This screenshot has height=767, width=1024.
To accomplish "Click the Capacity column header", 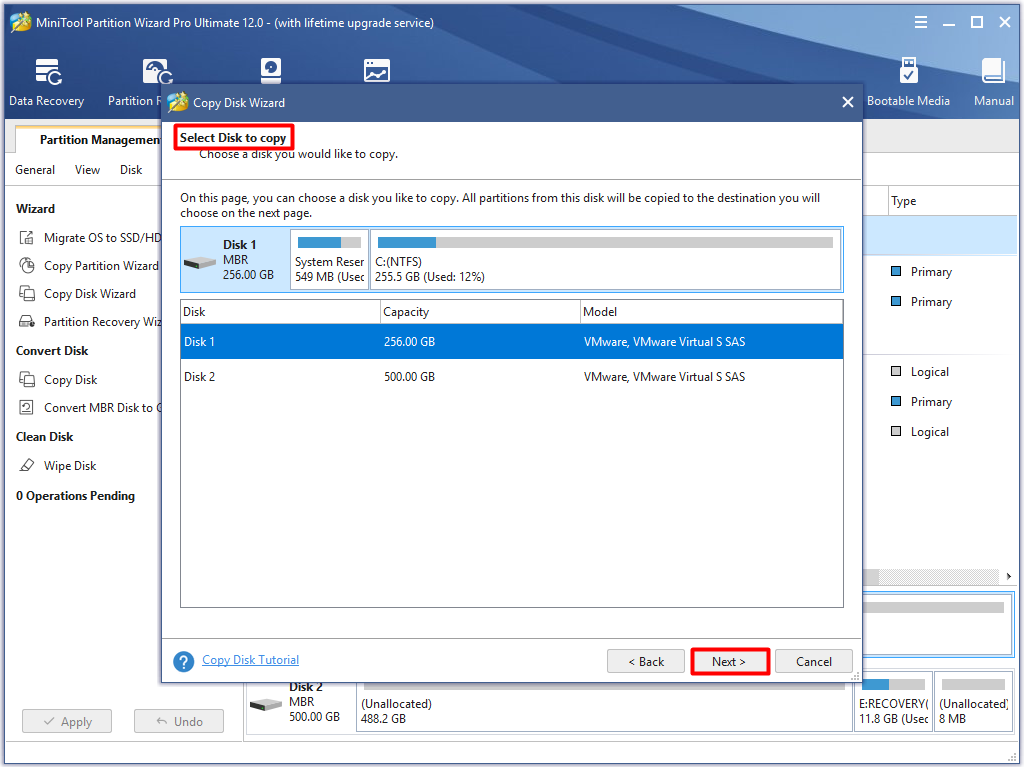I will tap(480, 312).
